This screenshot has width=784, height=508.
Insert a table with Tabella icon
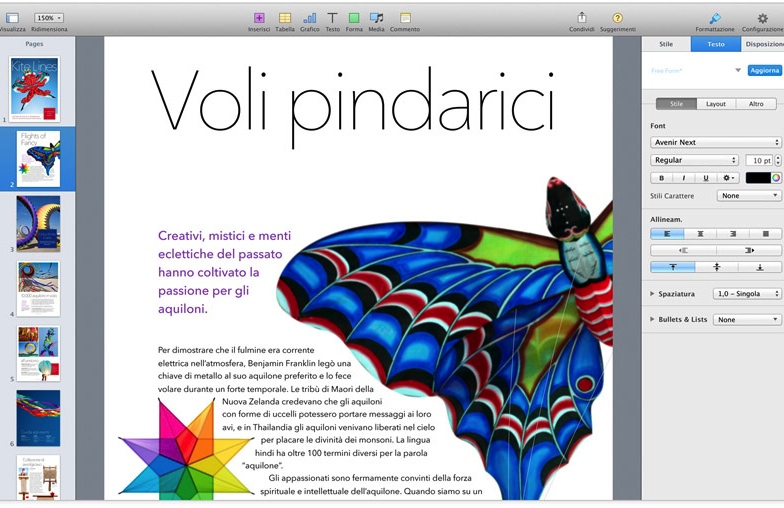click(x=284, y=18)
